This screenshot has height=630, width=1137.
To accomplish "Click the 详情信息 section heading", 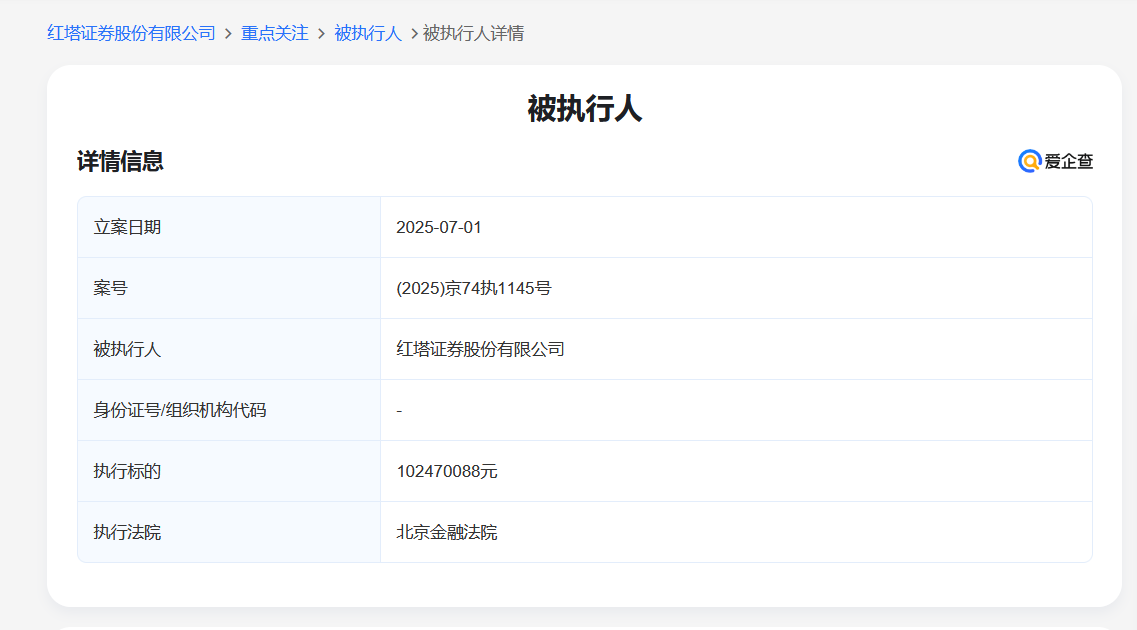I will [120, 161].
